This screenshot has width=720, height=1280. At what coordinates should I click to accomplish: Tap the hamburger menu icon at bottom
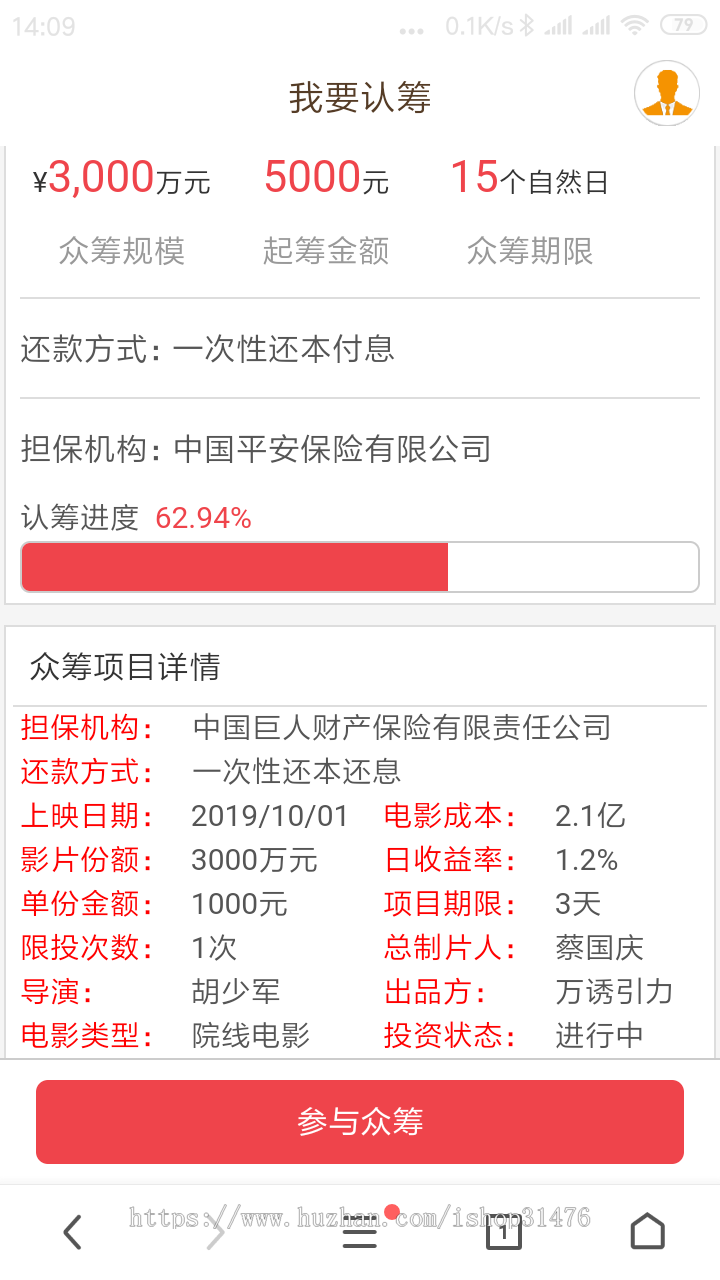pyautogui.click(x=360, y=1232)
